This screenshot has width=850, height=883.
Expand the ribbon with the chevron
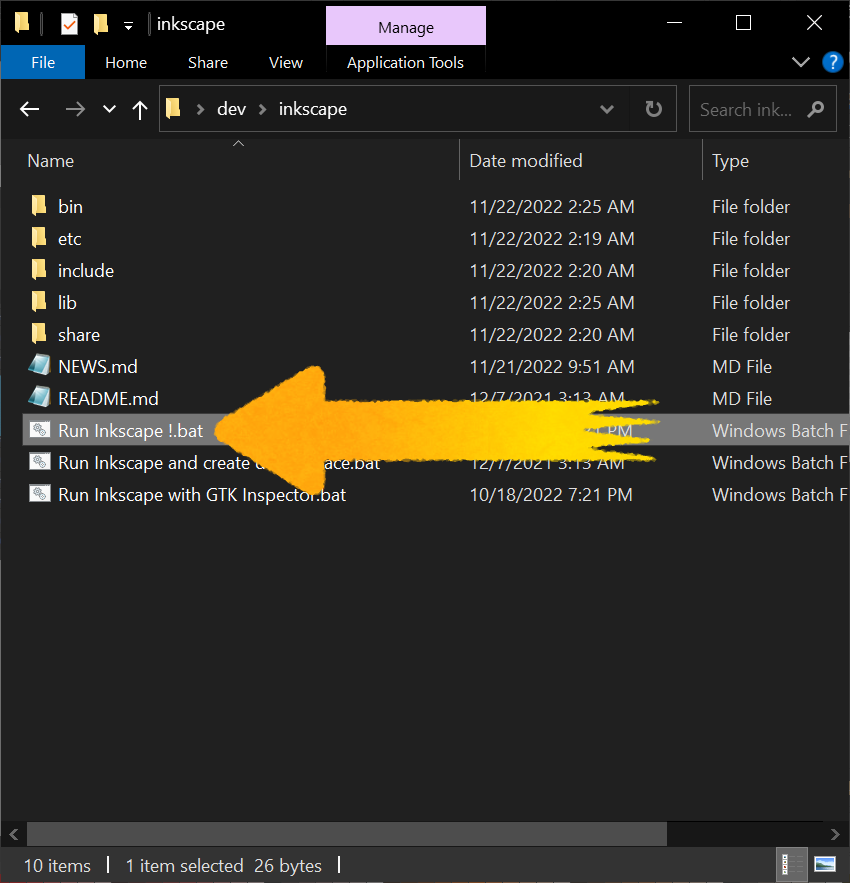pyautogui.click(x=800, y=62)
